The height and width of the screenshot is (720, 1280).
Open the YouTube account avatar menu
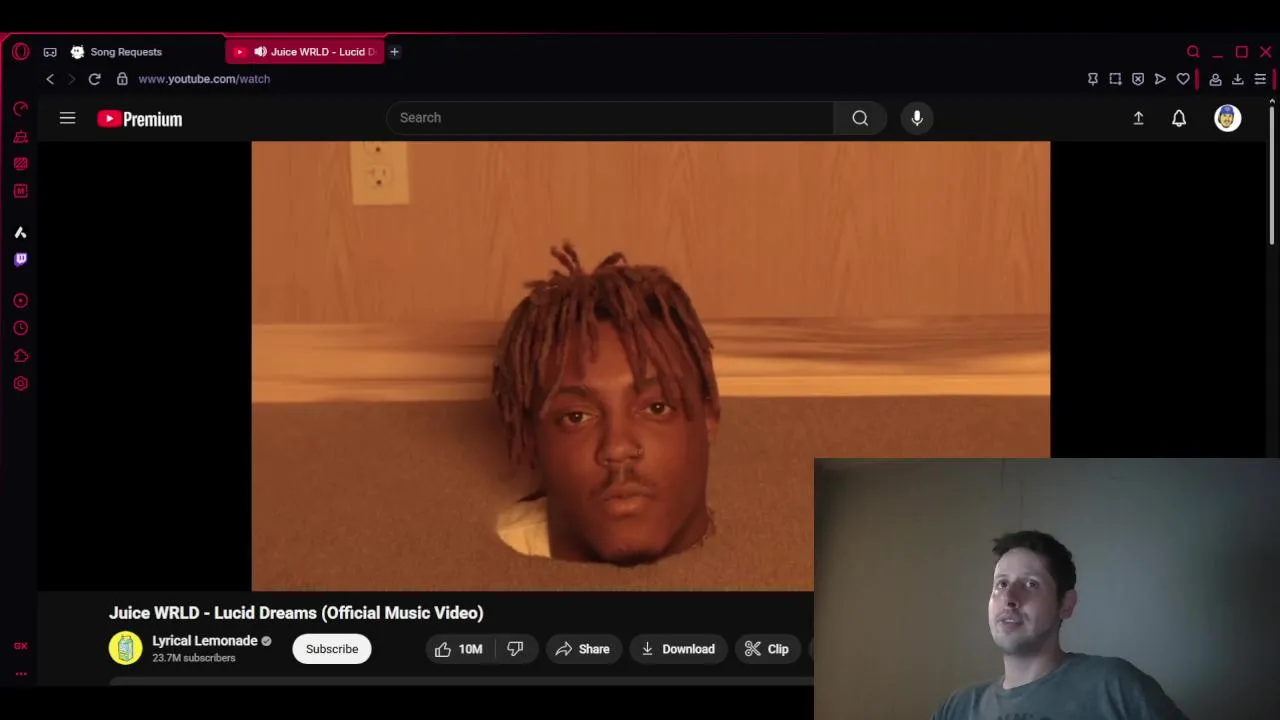coord(1227,118)
